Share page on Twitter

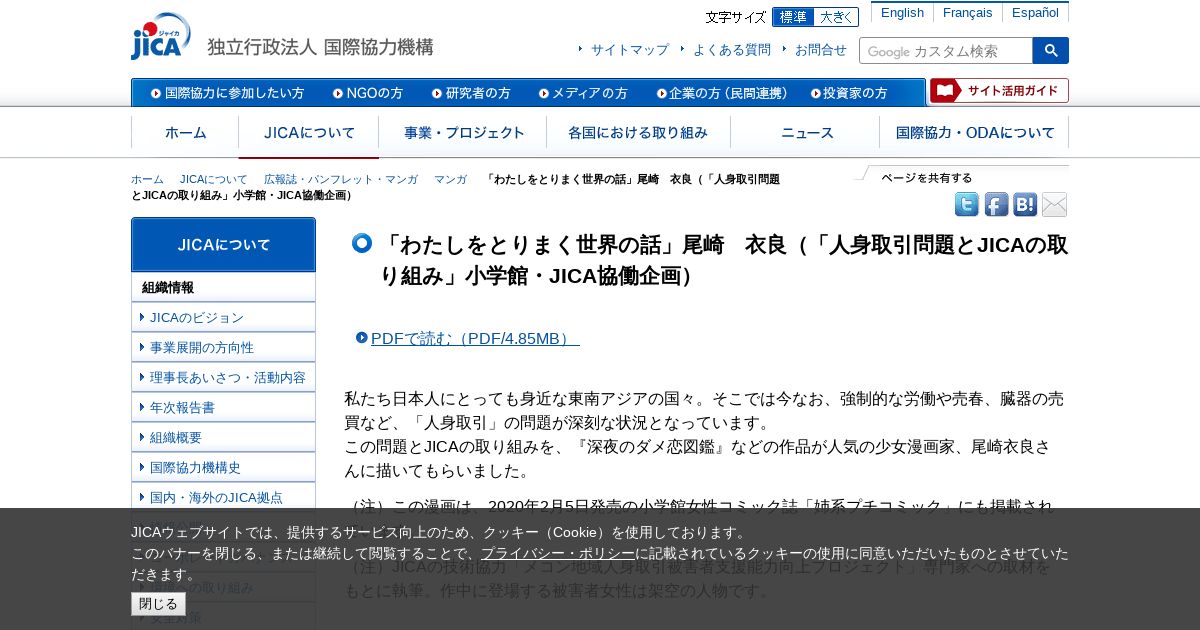point(967,205)
